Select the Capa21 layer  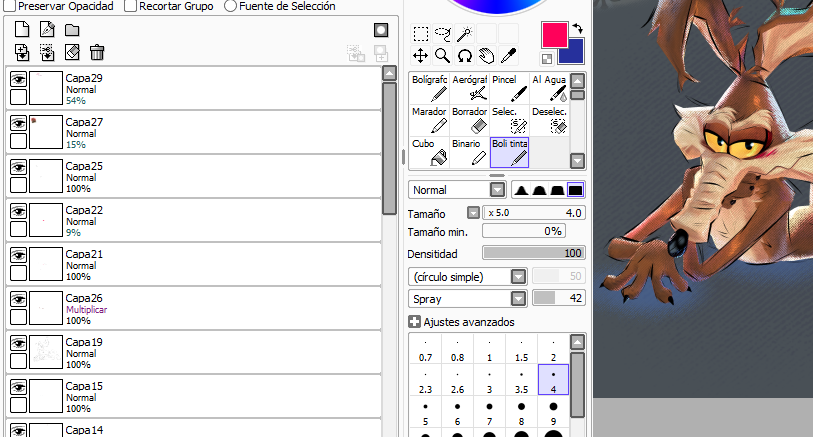(193, 264)
